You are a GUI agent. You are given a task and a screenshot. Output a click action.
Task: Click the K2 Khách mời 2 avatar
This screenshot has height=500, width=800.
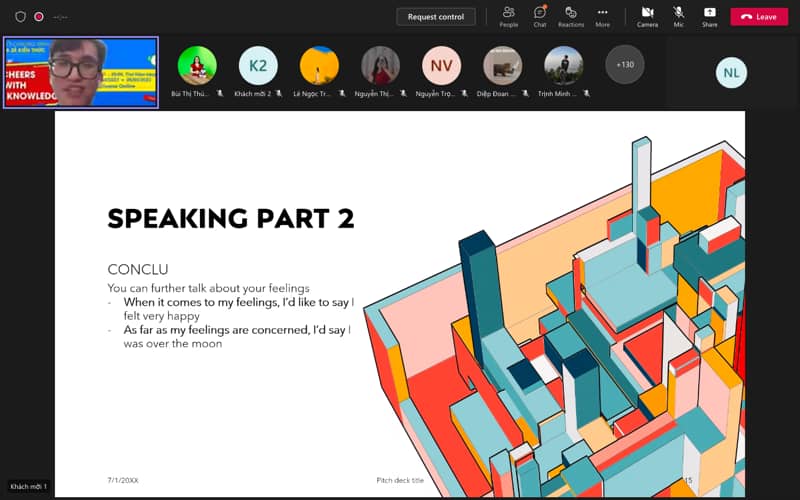(x=258, y=66)
